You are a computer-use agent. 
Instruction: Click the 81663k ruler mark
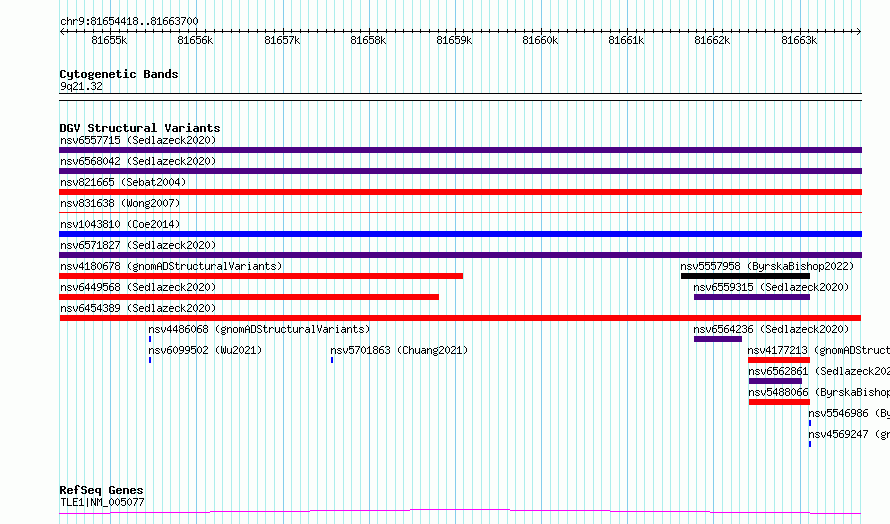point(799,40)
